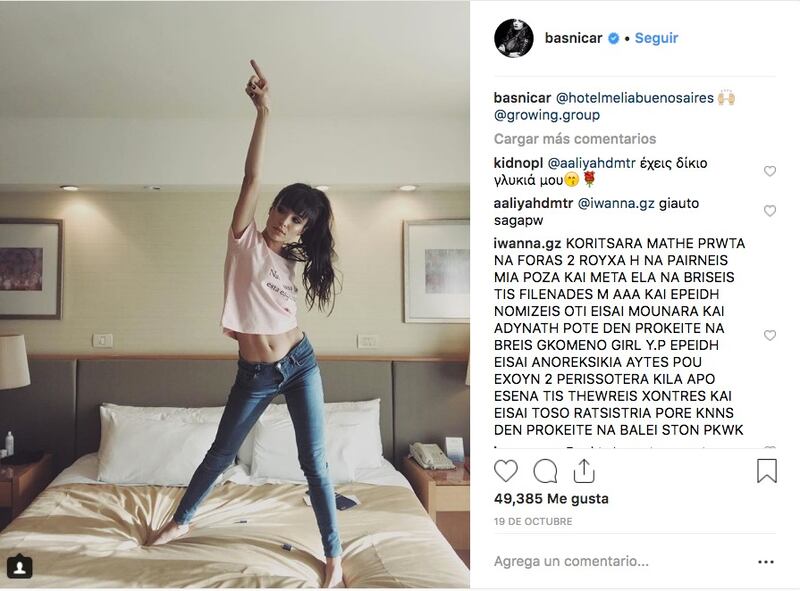Screen dimensions: 800x591
Task: Open @hotelmeliabuenosaires mention link
Action: 634,97
